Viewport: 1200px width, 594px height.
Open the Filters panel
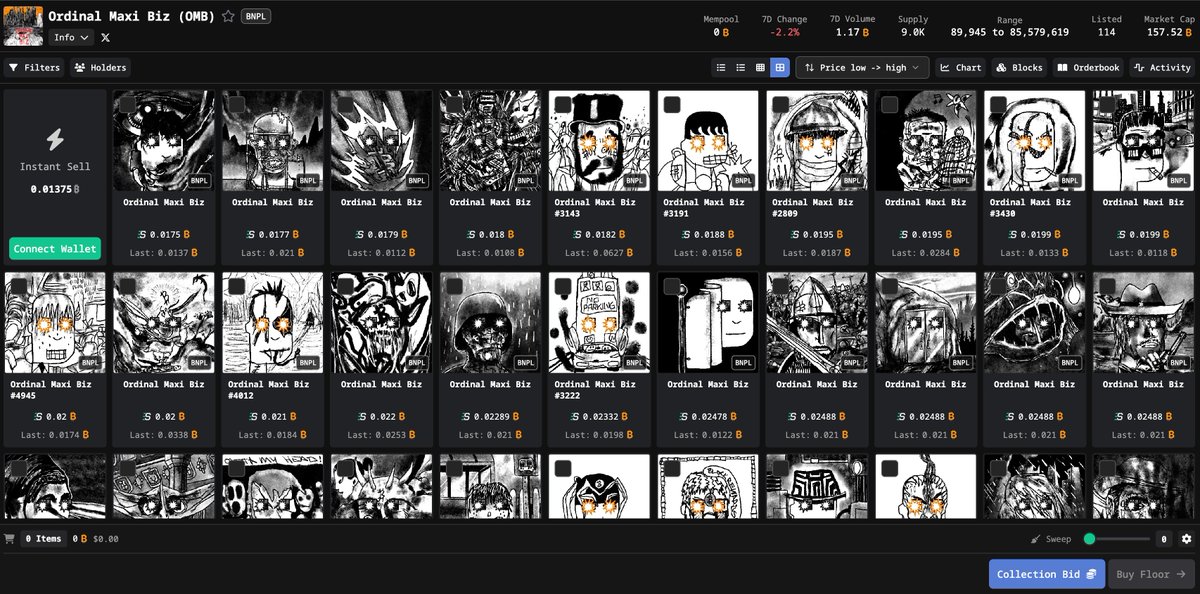(x=34, y=67)
